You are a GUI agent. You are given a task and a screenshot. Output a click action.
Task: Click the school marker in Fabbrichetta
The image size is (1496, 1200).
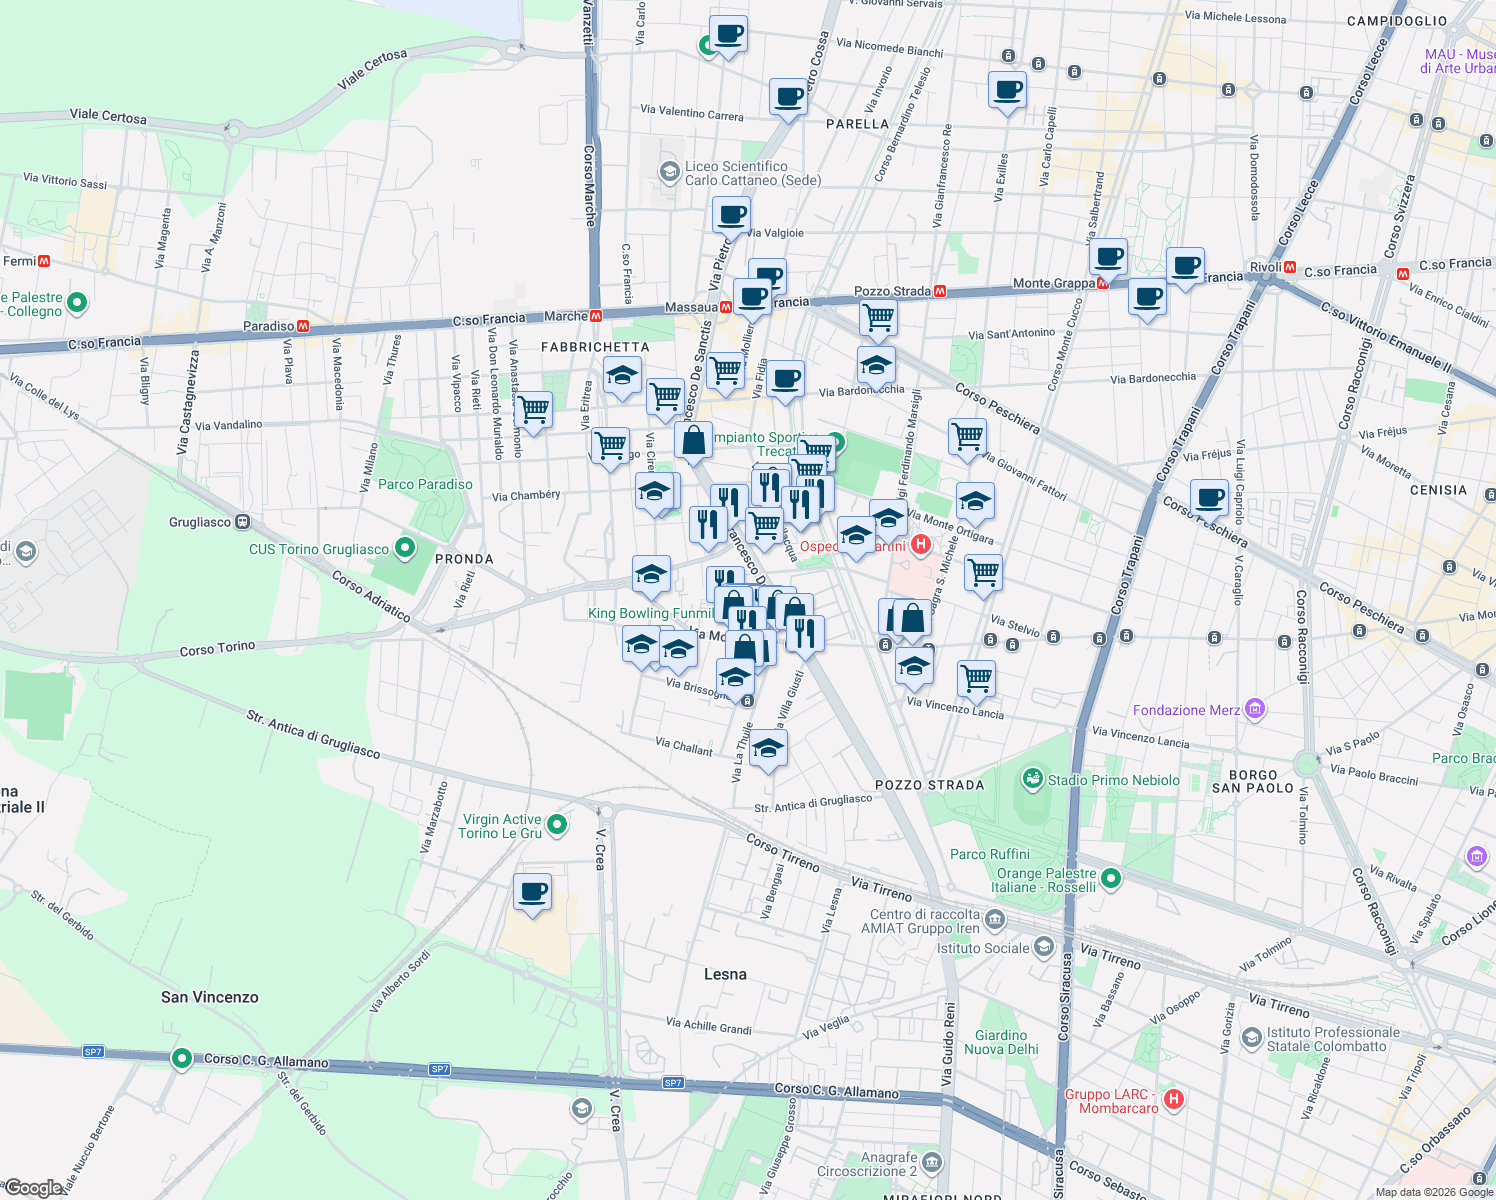pos(622,377)
